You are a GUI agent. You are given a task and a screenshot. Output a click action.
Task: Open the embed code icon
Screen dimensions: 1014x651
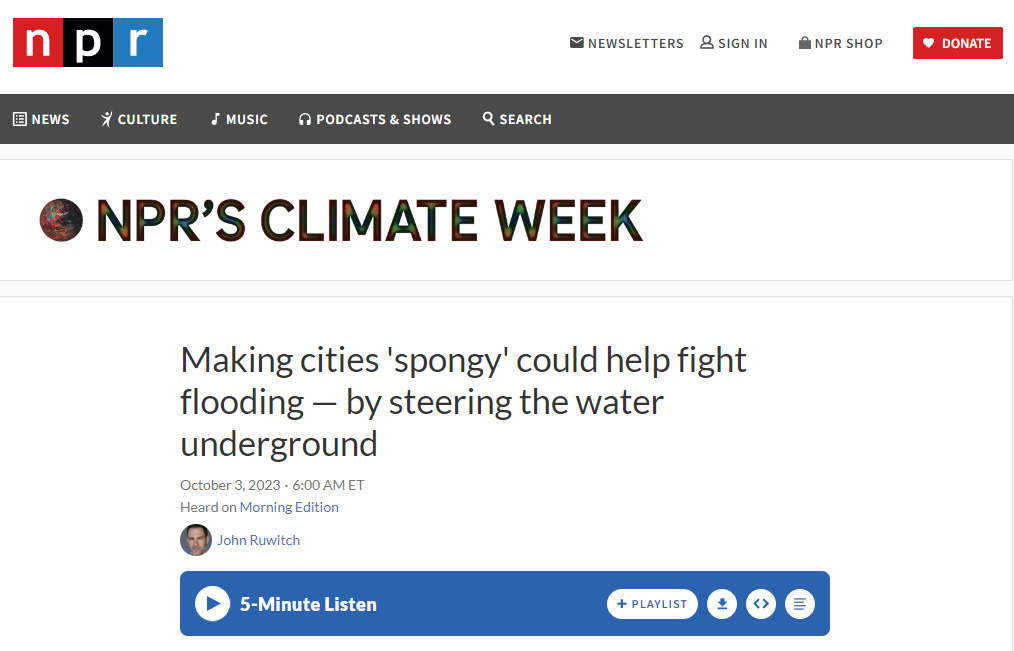coord(761,604)
